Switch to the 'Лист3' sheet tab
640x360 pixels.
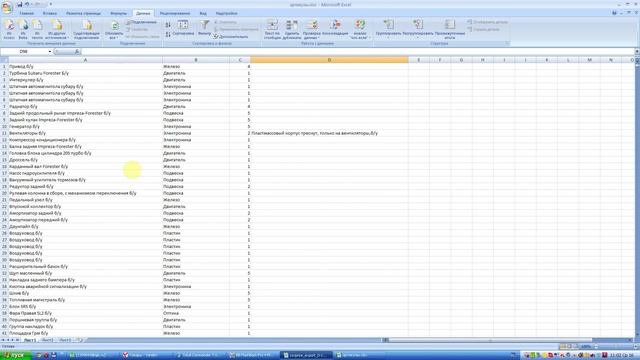[65, 340]
